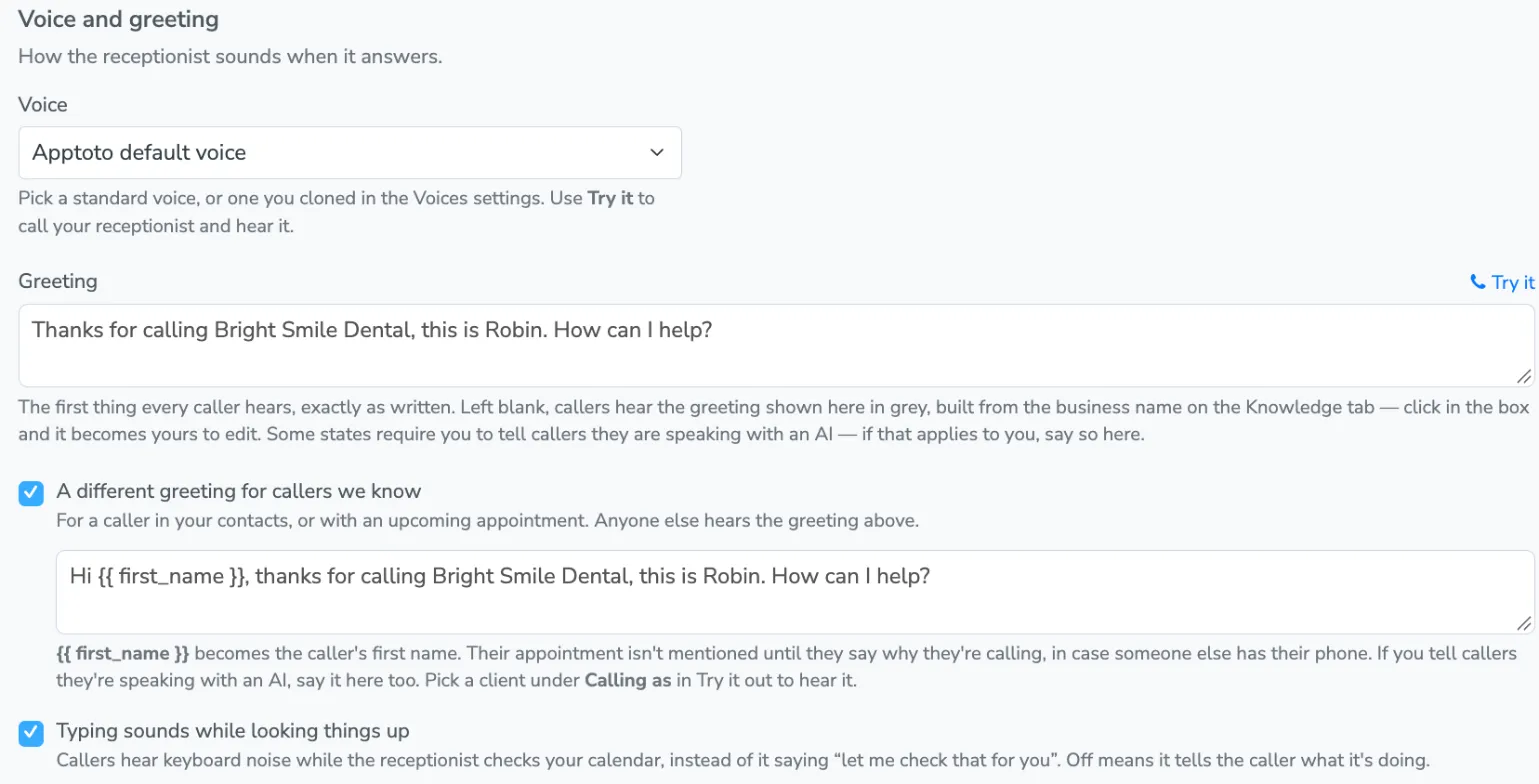Click the Try it phone link
The image size is (1539, 784).
point(1502,283)
